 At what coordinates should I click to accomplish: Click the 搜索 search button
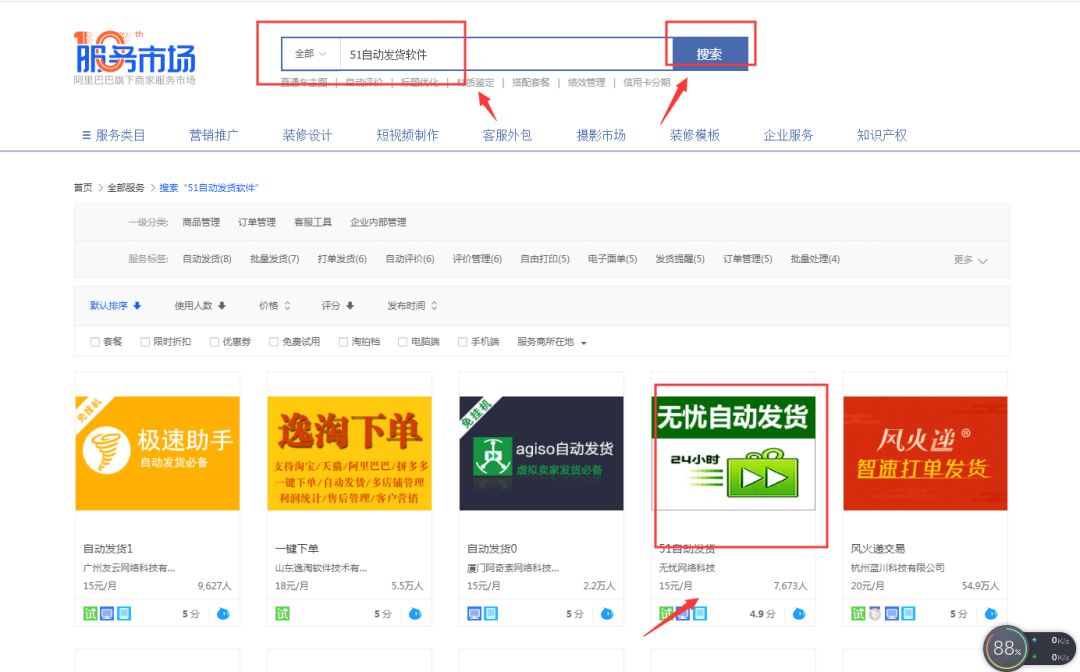click(709, 51)
